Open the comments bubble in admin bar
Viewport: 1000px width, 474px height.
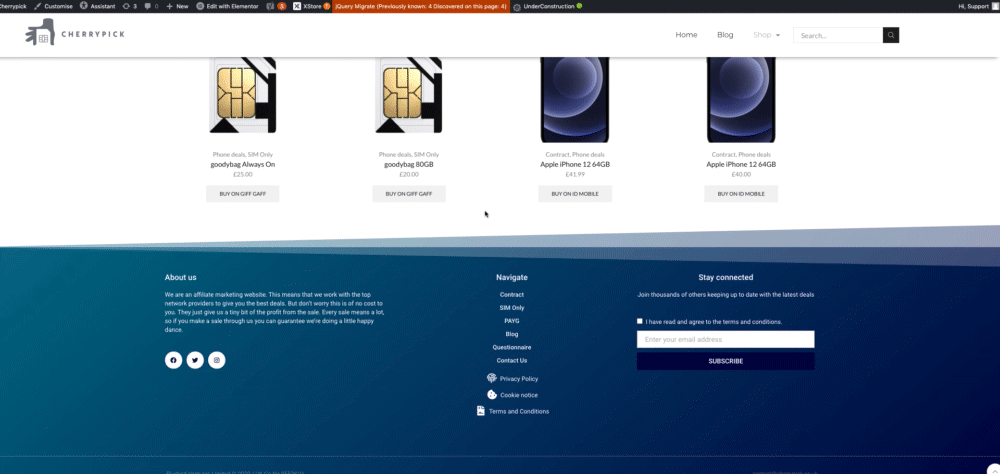(x=151, y=6)
